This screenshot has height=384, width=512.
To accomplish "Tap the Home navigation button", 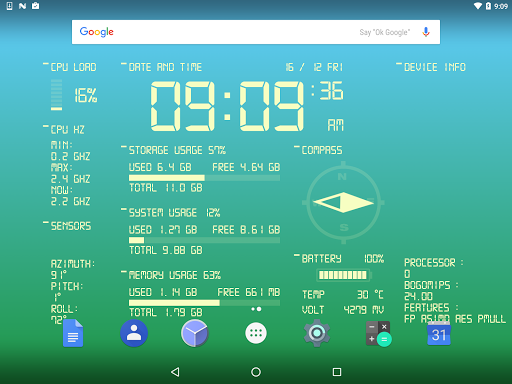I will pyautogui.click(x=256, y=372).
